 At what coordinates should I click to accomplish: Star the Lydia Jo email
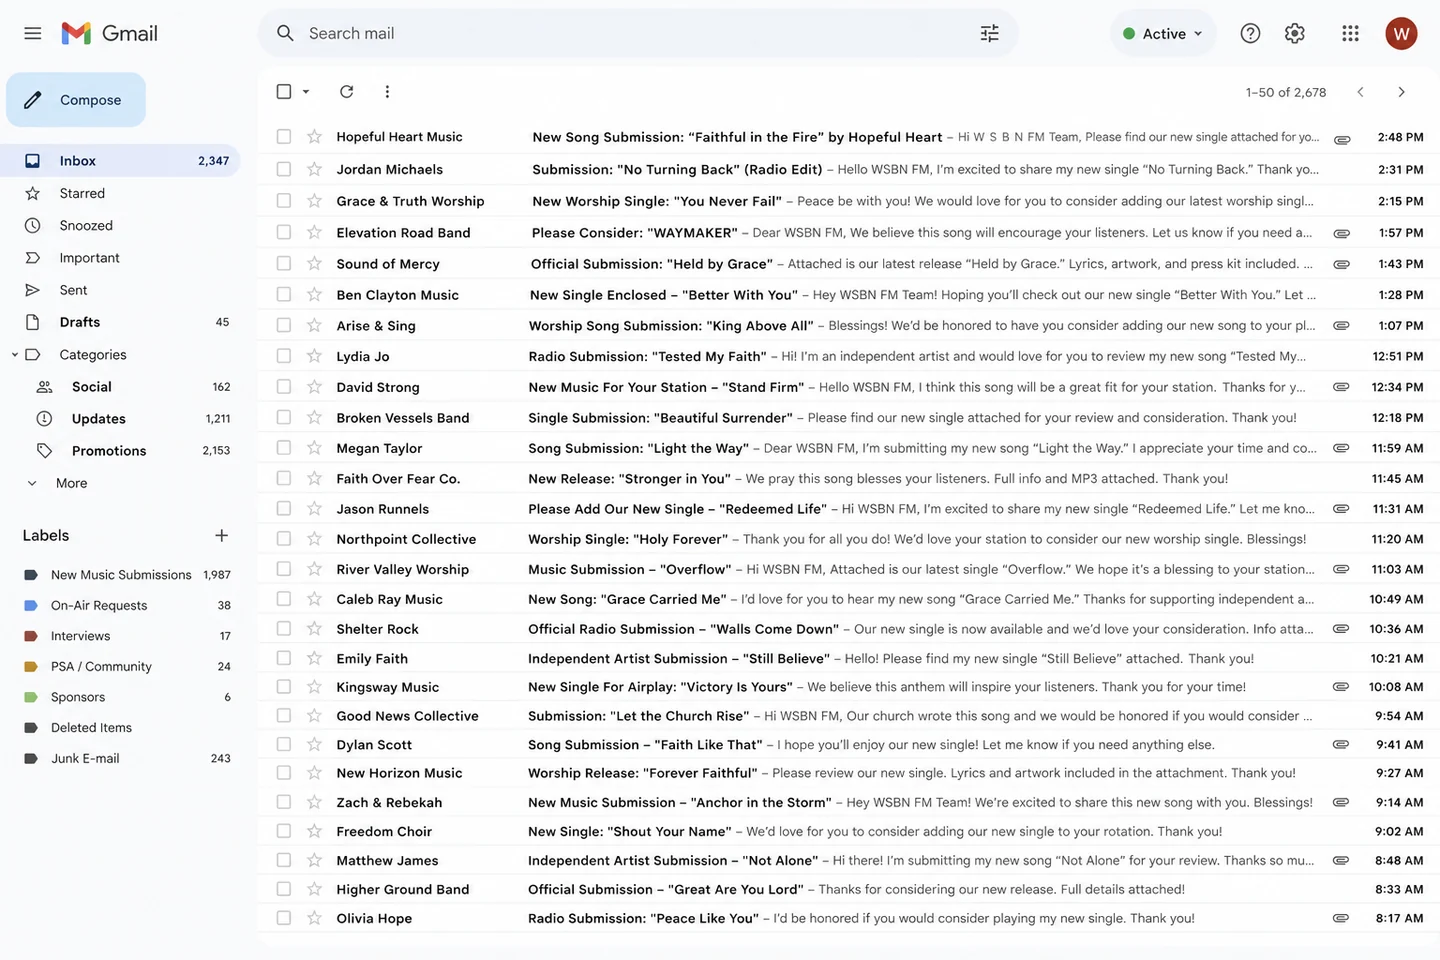tap(314, 356)
